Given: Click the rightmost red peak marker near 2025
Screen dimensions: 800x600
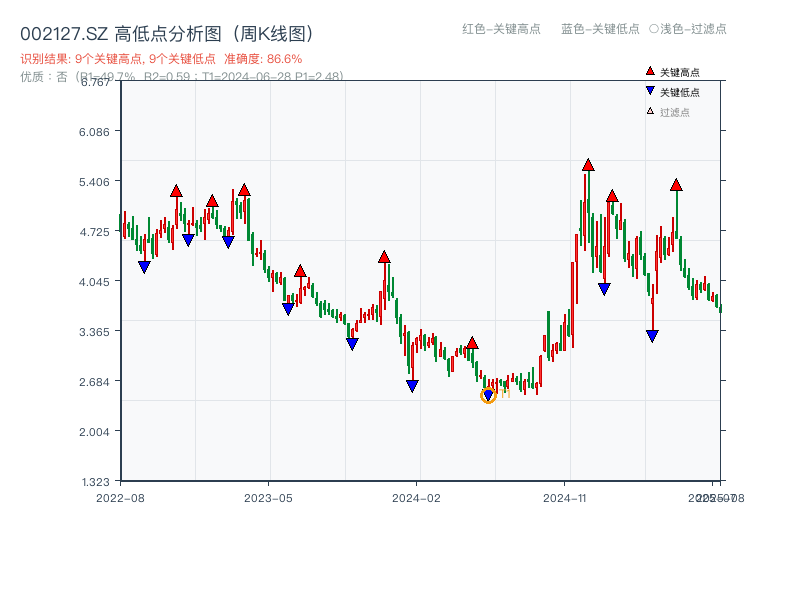Looking at the screenshot, I should 677,184.
